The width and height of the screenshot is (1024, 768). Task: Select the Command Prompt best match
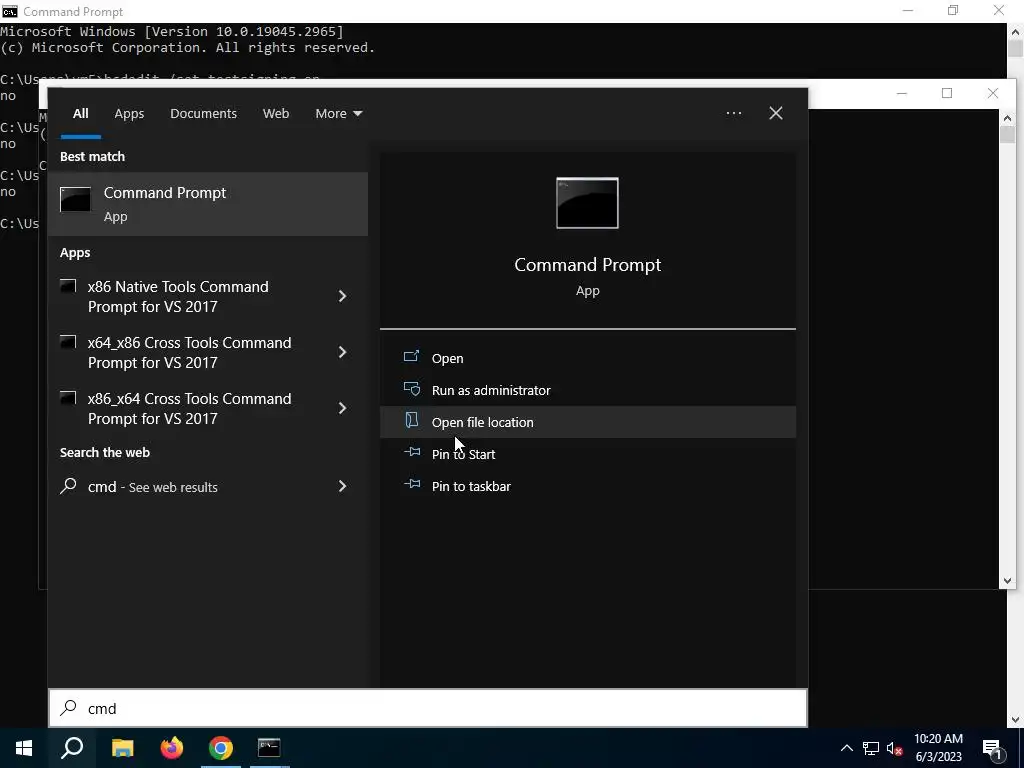[208, 204]
